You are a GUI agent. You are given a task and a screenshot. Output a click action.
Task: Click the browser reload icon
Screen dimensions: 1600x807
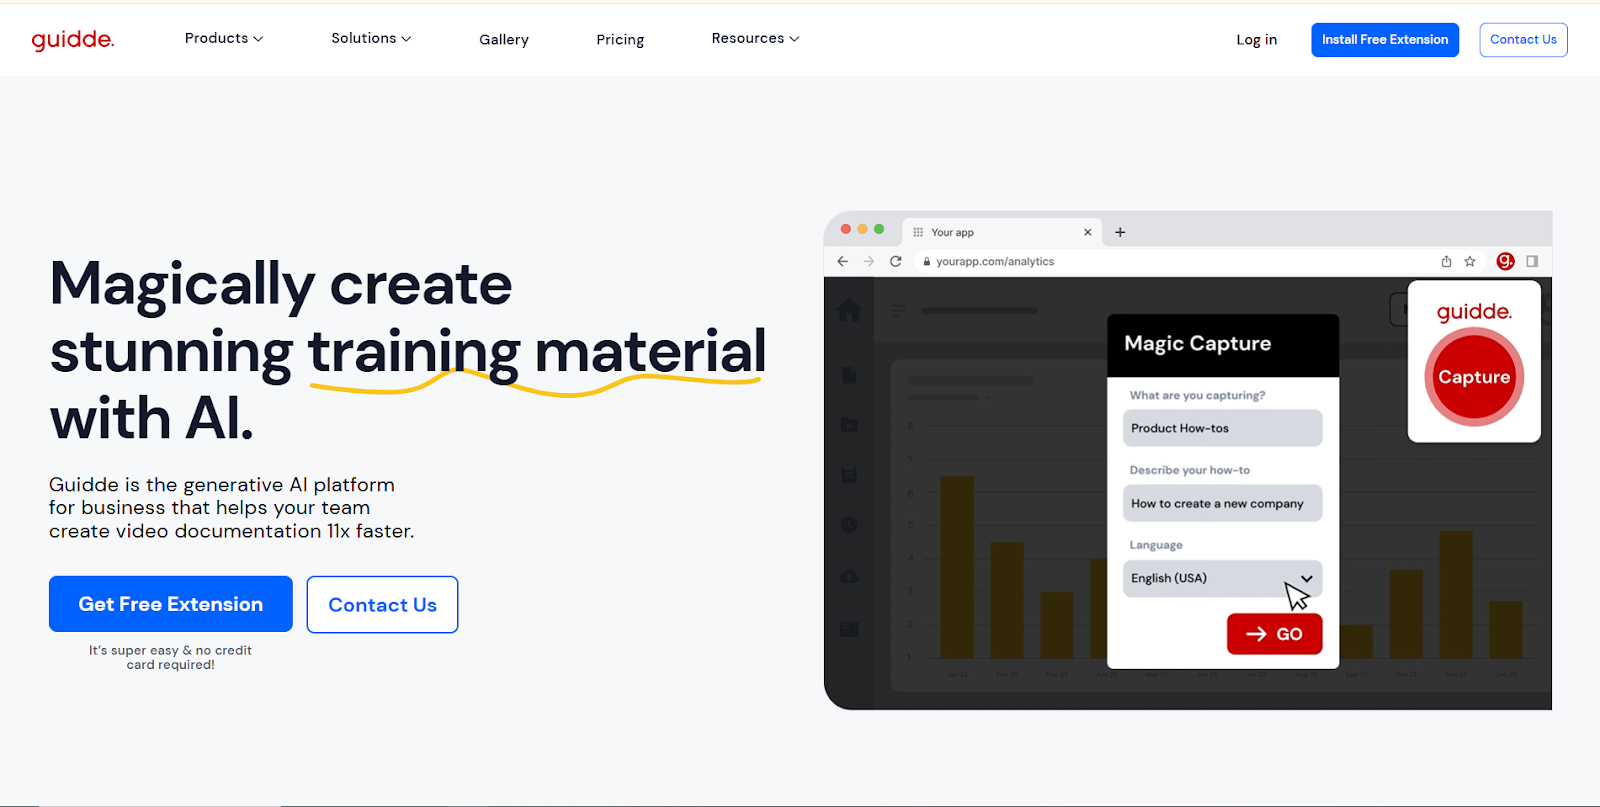point(896,261)
